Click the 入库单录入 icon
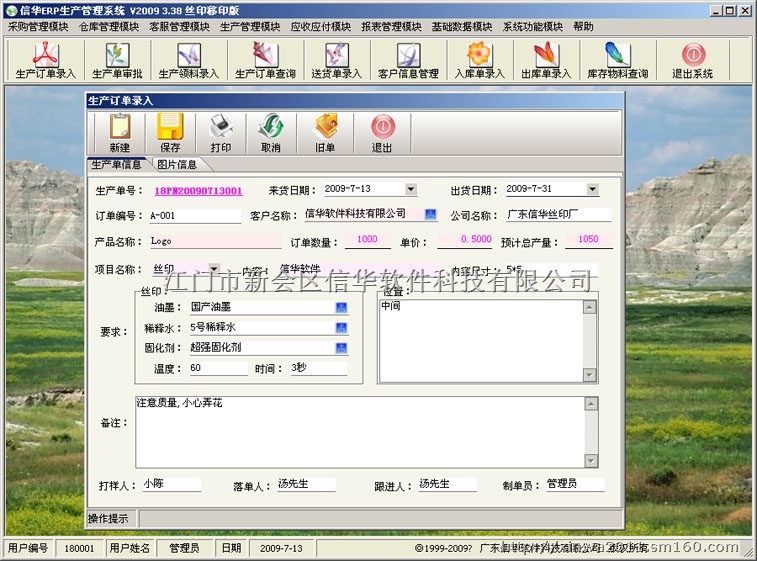Image resolution: width=757 pixels, height=561 pixels. 480,61
